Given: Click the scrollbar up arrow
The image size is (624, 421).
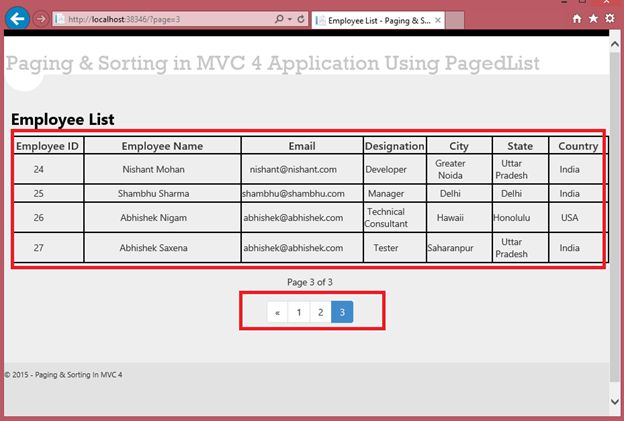Looking at the screenshot, I should (615, 44).
